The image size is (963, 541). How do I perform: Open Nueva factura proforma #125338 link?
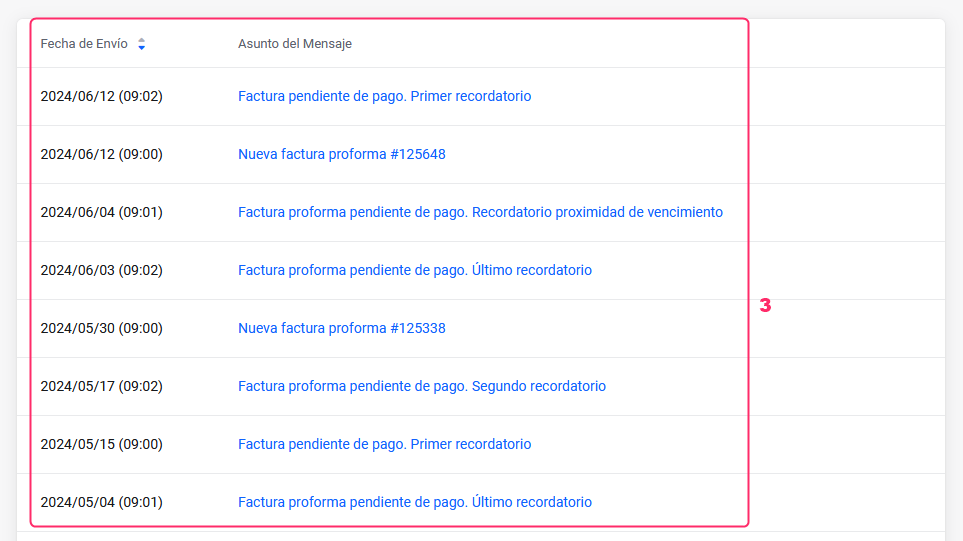point(342,329)
